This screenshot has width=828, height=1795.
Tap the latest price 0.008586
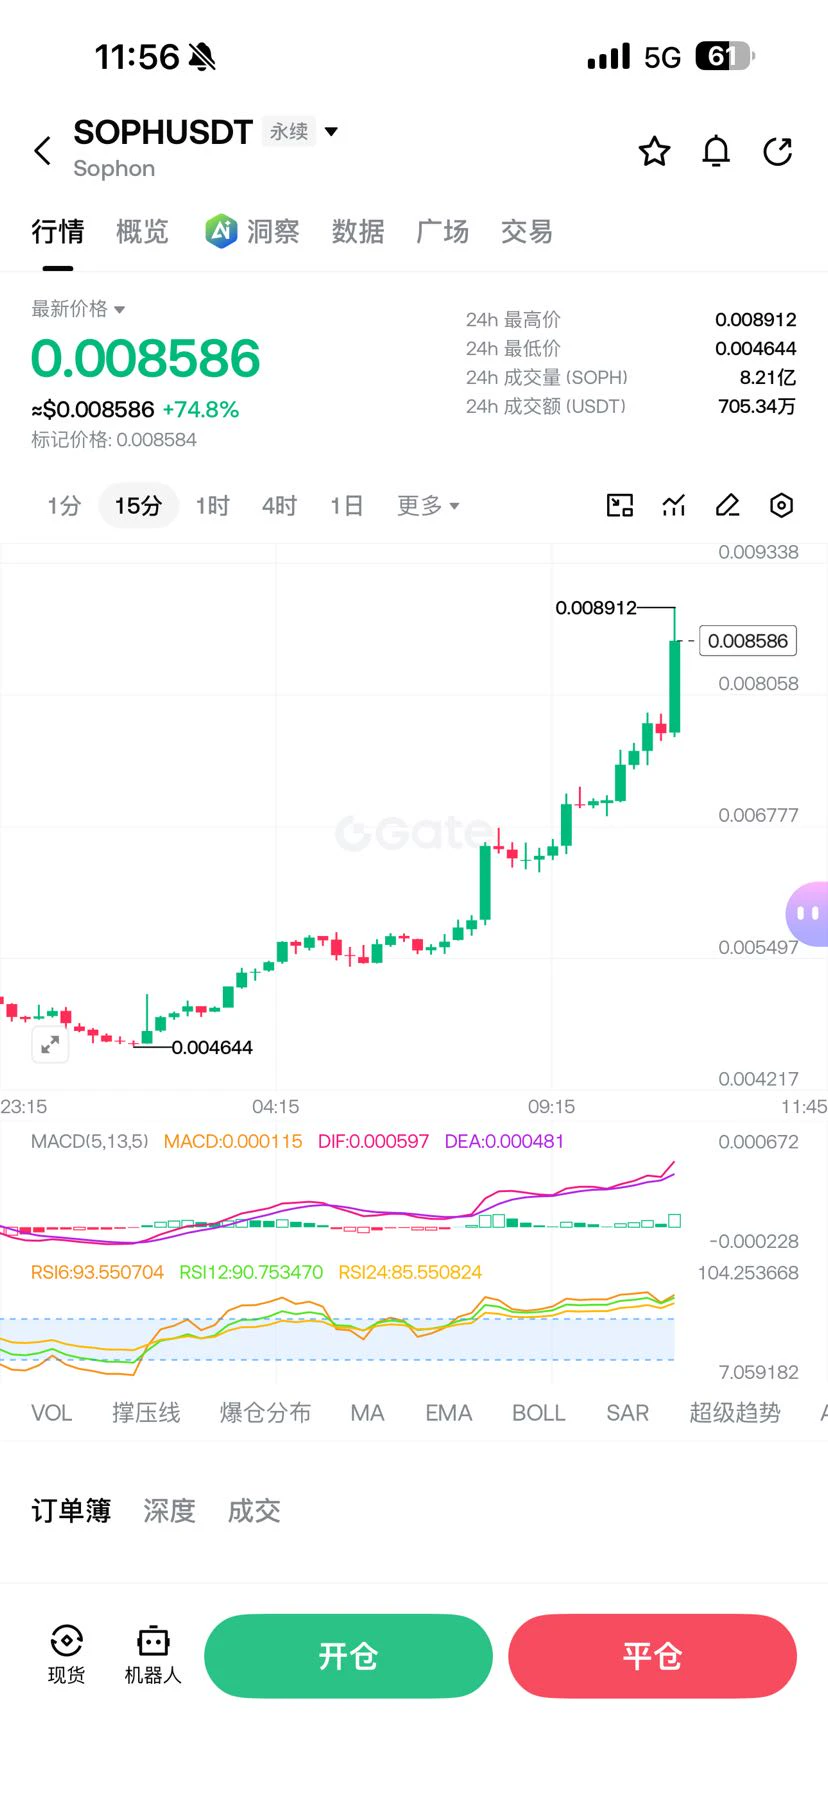(x=145, y=358)
